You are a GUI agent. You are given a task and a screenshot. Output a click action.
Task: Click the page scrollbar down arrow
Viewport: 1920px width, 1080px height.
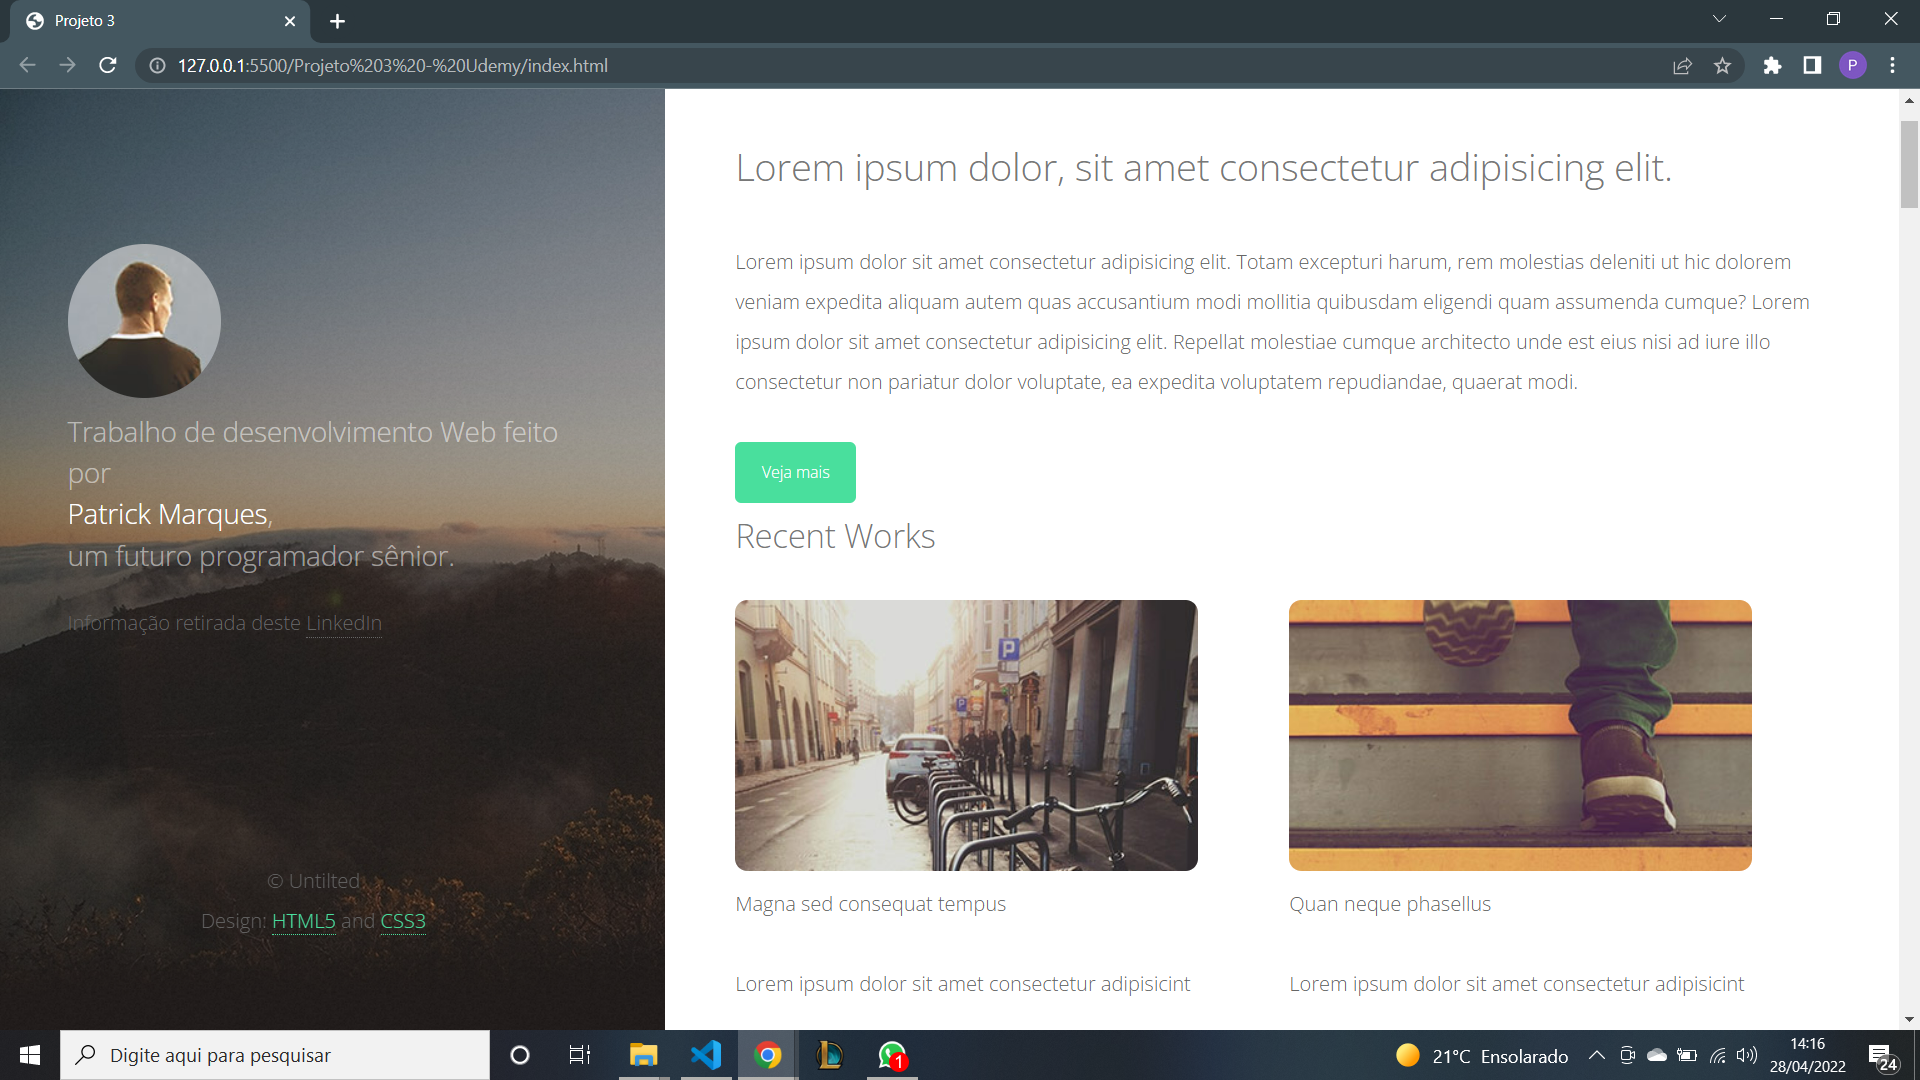tap(1909, 1019)
